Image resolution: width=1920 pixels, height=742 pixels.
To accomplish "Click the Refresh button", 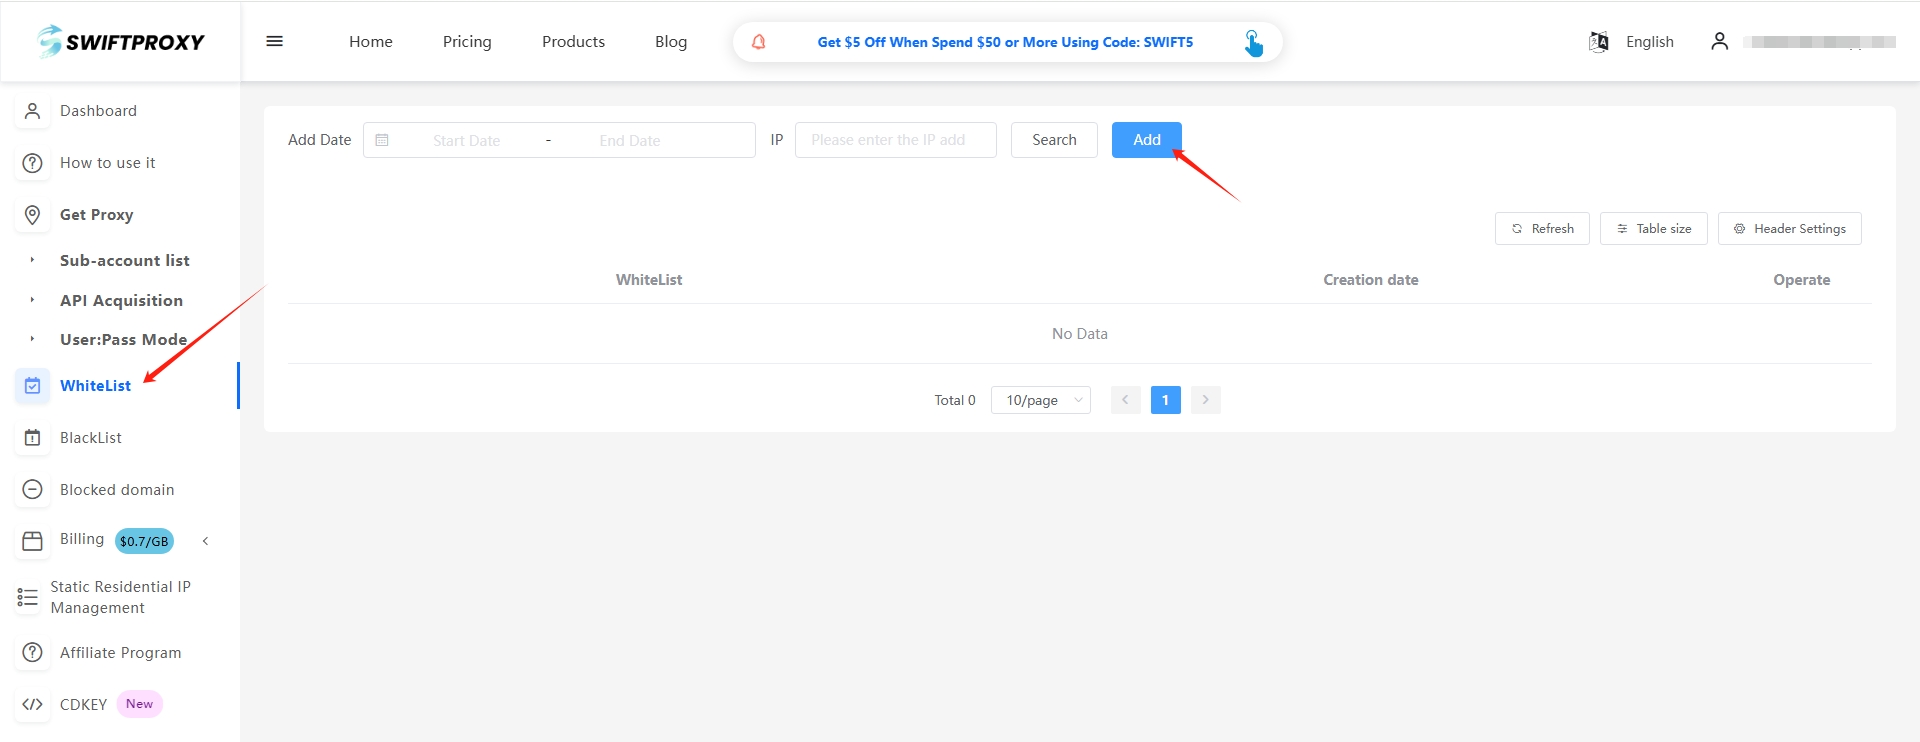I will pyautogui.click(x=1541, y=229).
